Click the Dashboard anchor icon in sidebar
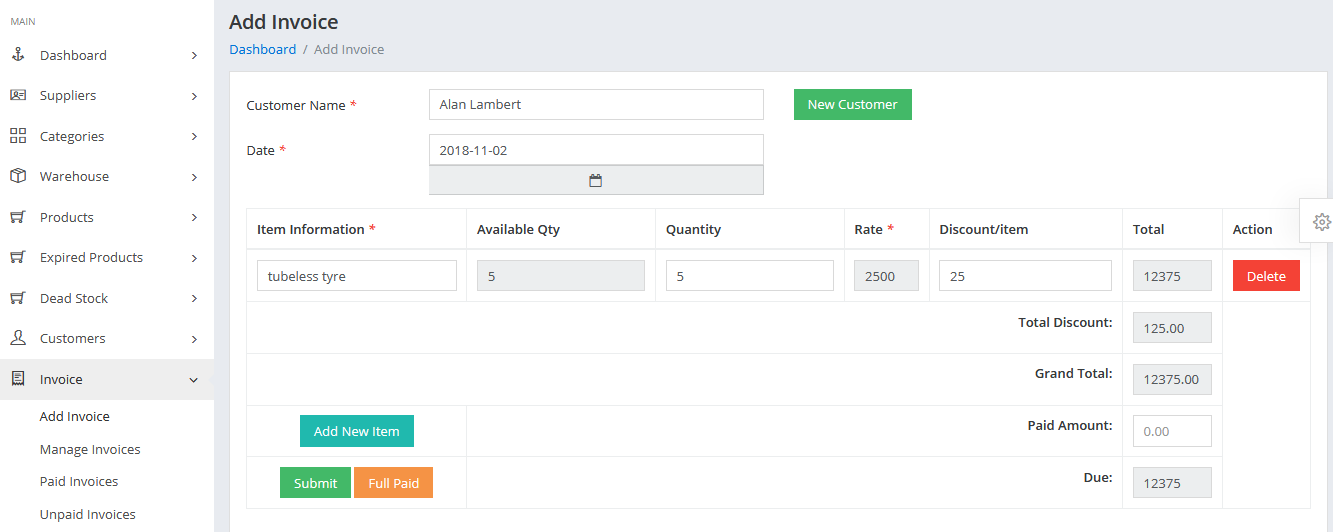The image size is (1333, 532). pos(17,55)
